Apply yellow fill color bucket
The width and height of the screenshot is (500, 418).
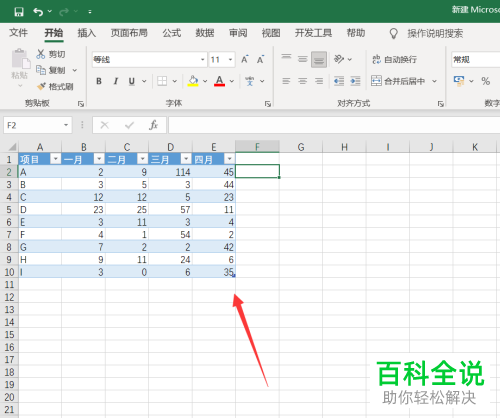pyautogui.click(x=193, y=81)
